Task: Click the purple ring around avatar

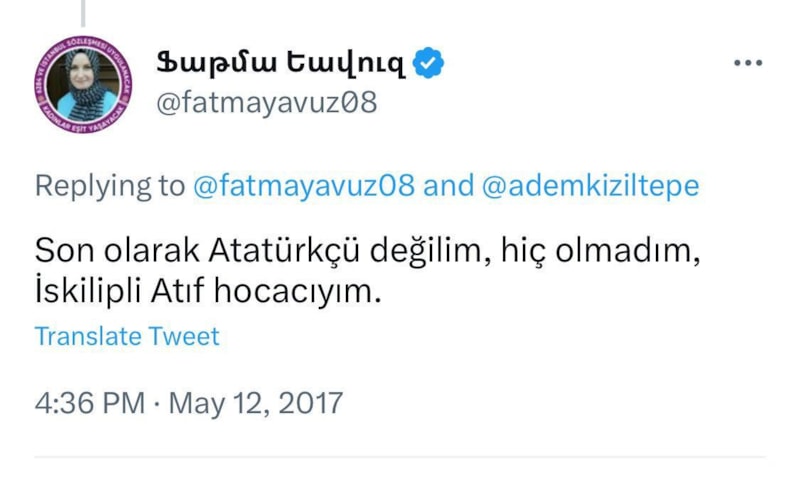Action: [39, 85]
